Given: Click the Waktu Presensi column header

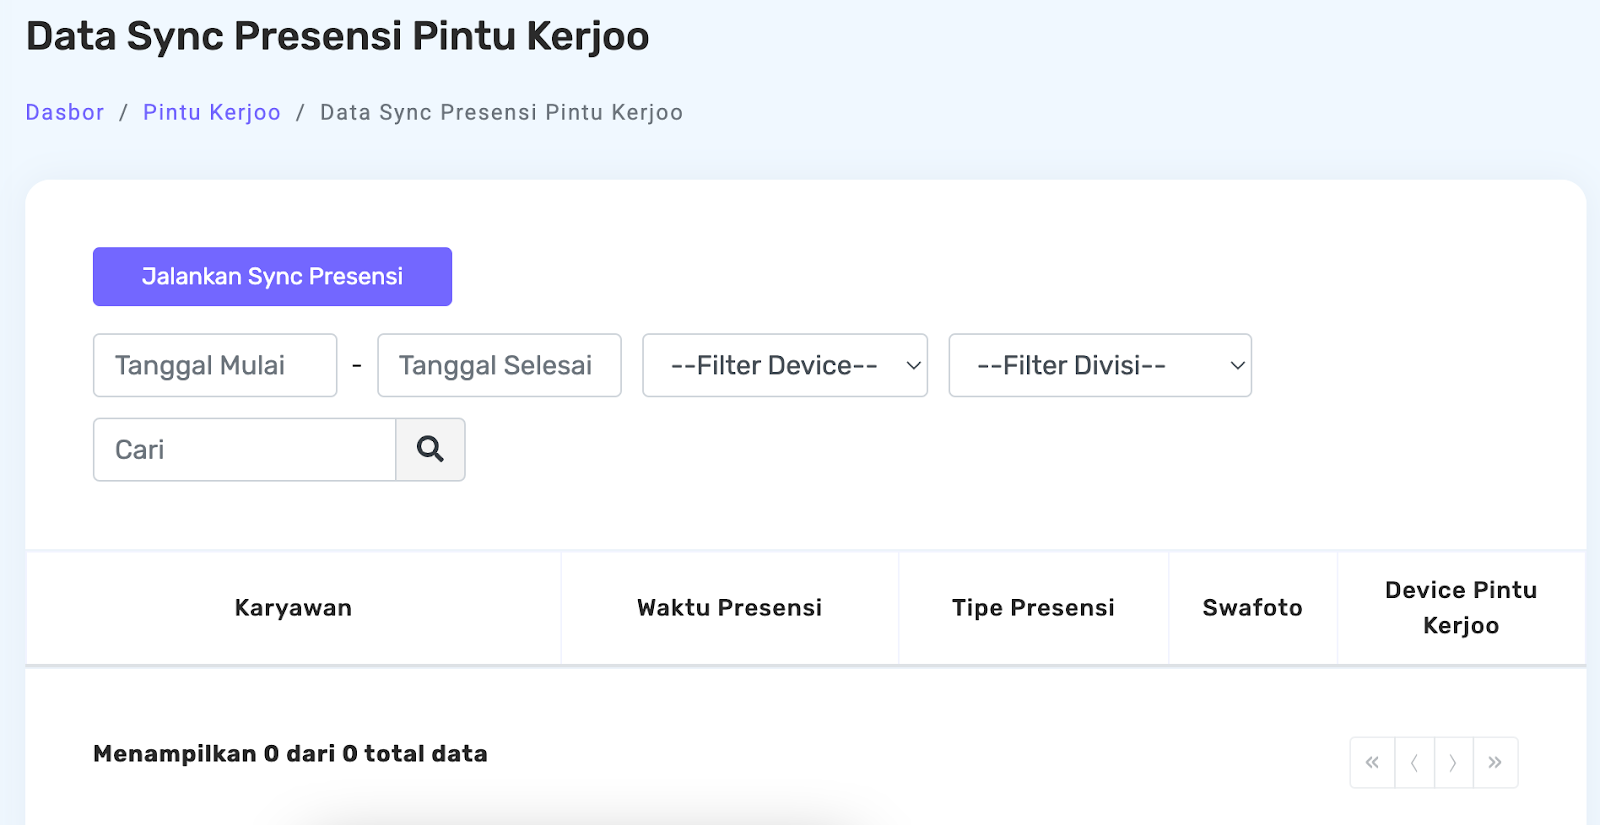Looking at the screenshot, I should [x=729, y=608].
